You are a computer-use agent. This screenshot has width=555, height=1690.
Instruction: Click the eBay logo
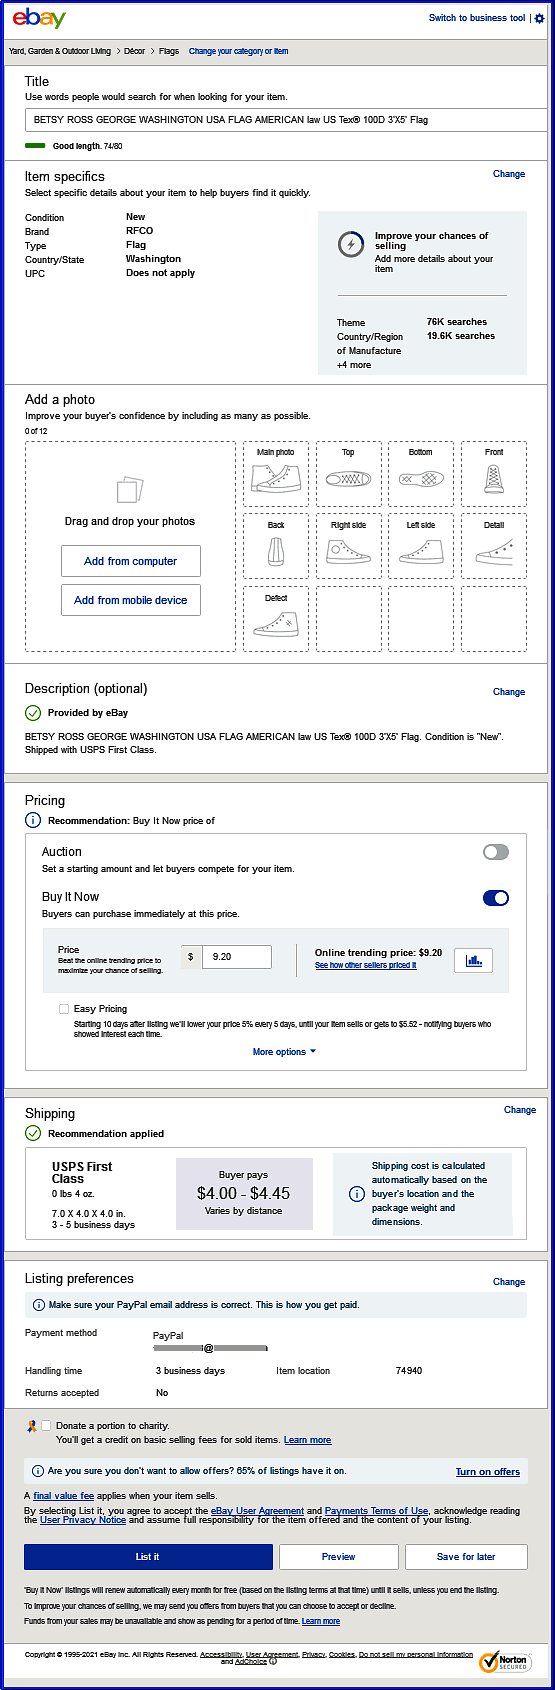coord(39,18)
